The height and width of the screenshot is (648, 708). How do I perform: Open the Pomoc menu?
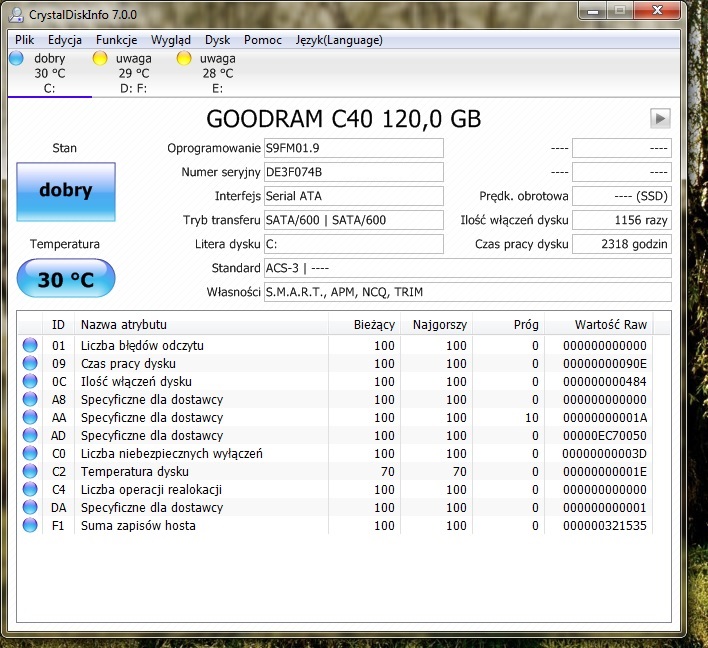click(x=263, y=40)
